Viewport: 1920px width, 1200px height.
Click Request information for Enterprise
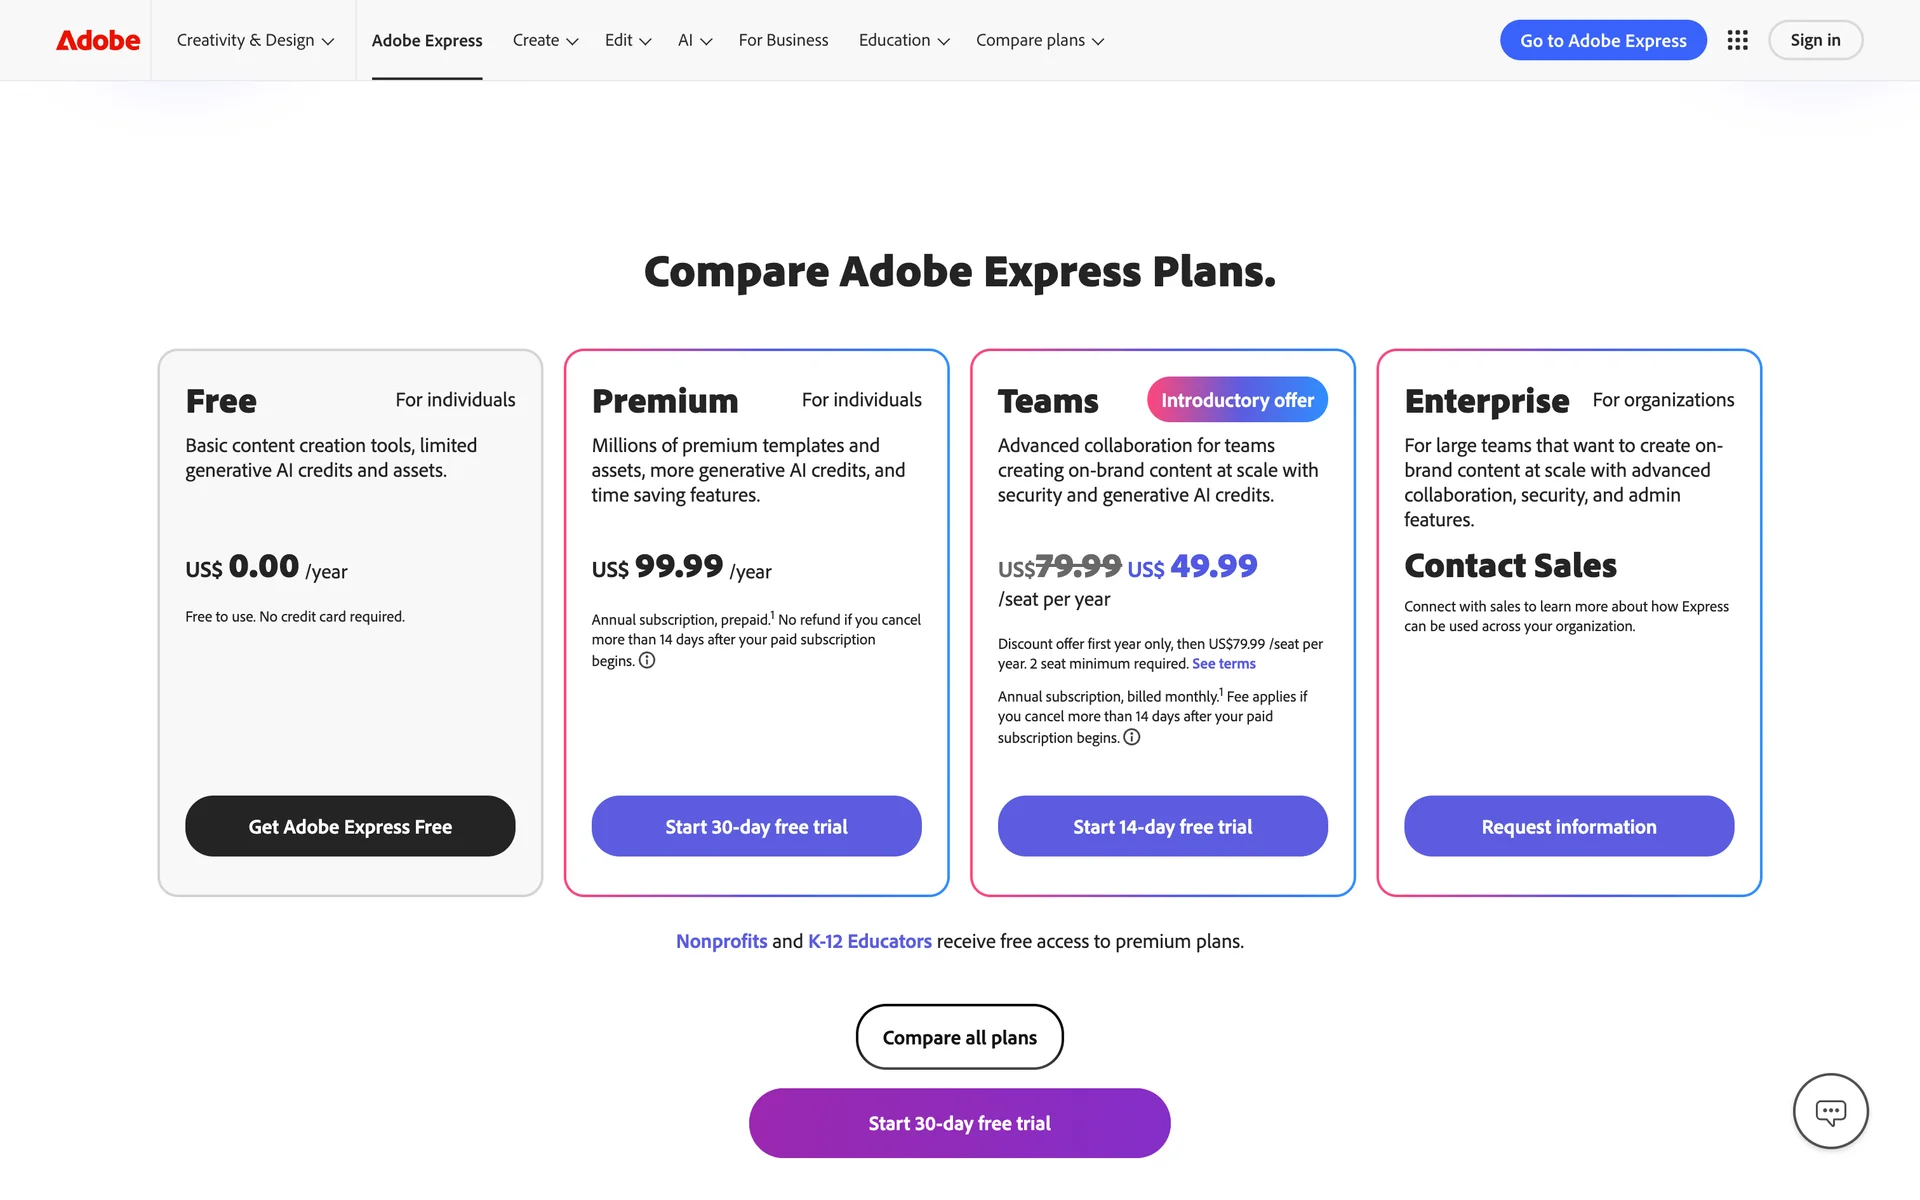1568,826
